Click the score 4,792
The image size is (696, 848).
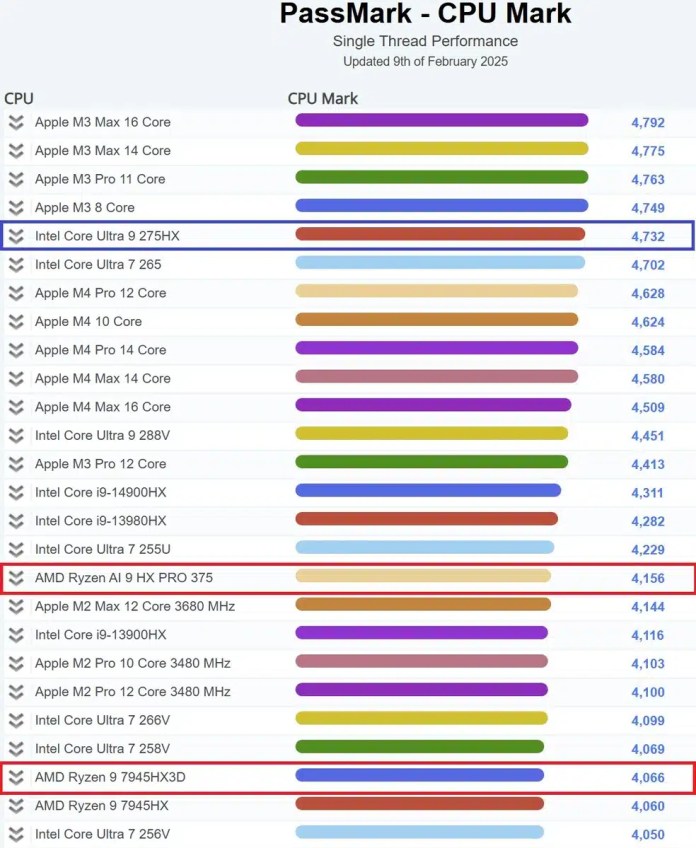click(648, 123)
